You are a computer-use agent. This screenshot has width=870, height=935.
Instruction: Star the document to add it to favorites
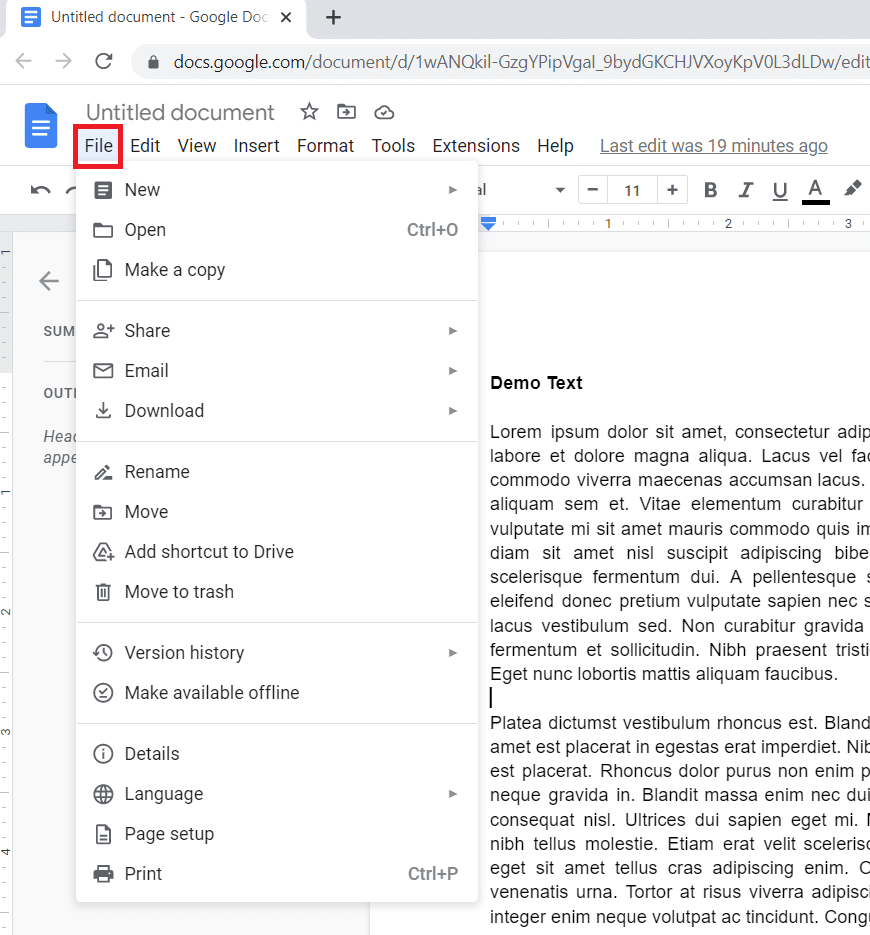tap(309, 112)
